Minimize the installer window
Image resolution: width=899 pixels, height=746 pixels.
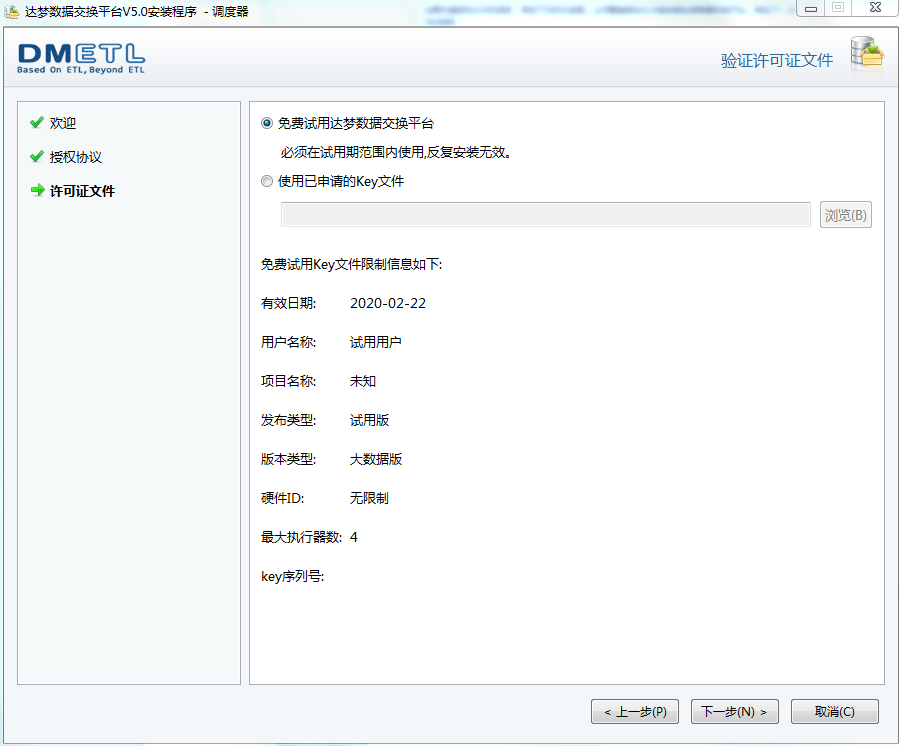(x=811, y=9)
